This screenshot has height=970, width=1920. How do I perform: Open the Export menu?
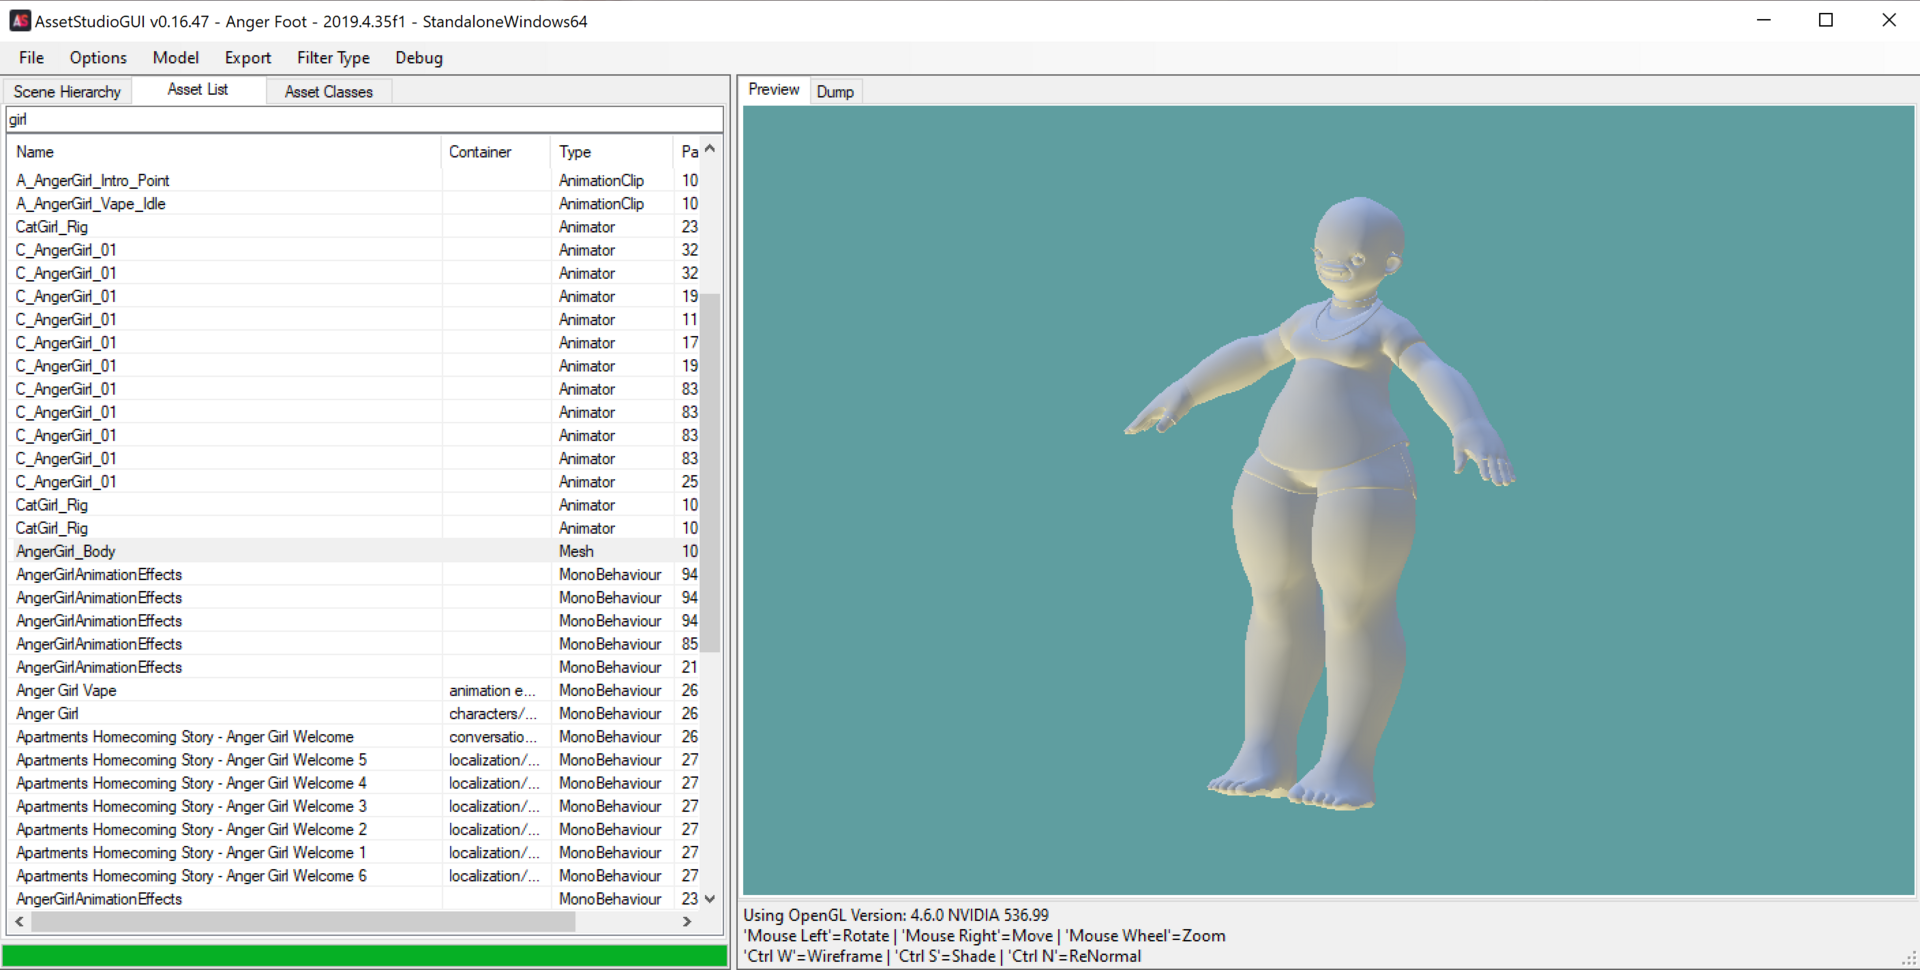point(248,58)
